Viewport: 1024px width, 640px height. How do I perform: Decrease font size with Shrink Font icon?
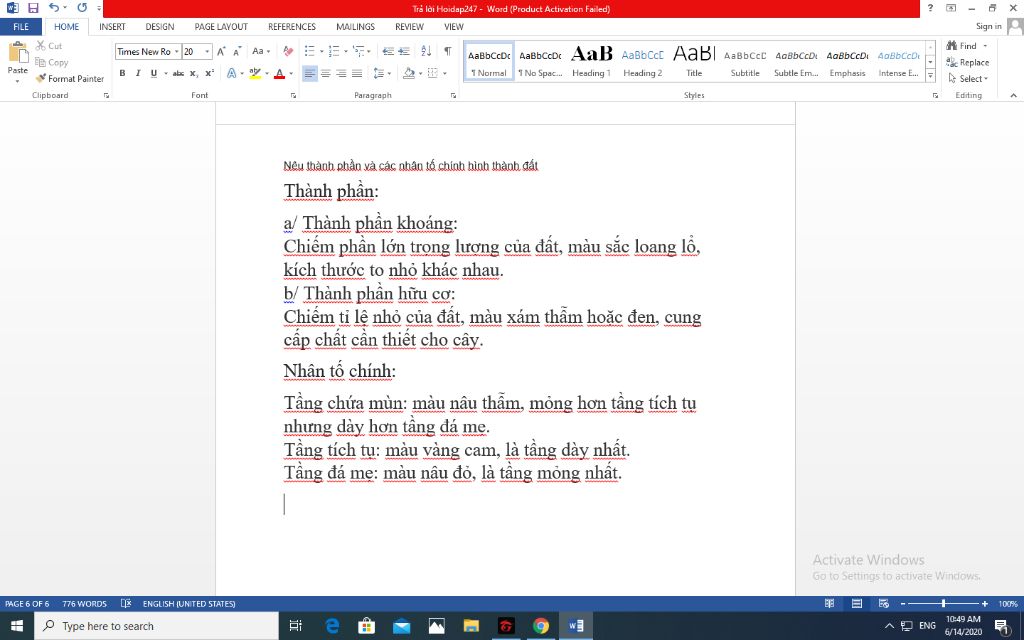point(237,51)
